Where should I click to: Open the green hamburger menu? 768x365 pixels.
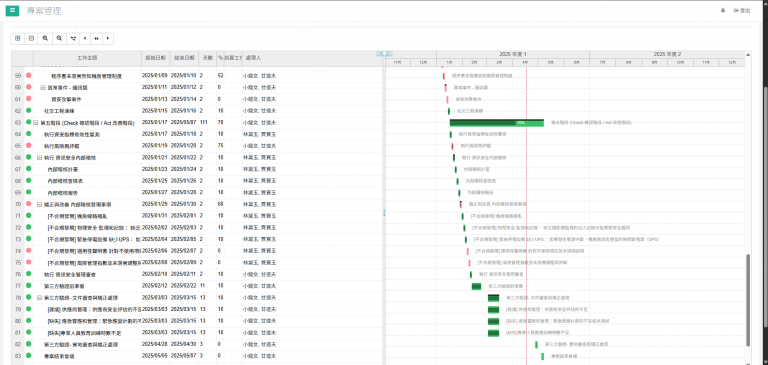click(x=12, y=11)
